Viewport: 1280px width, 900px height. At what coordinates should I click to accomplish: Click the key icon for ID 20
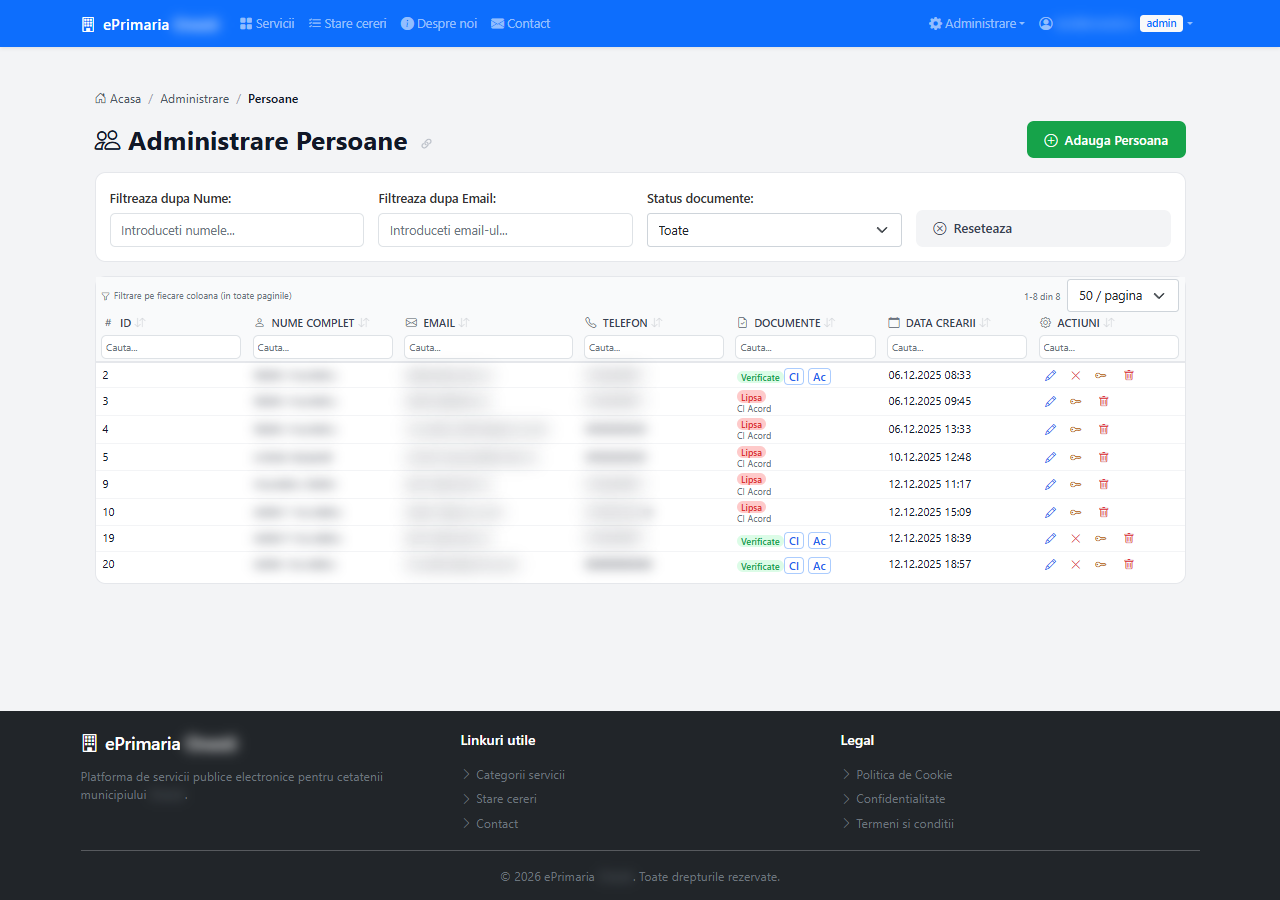click(x=1101, y=564)
